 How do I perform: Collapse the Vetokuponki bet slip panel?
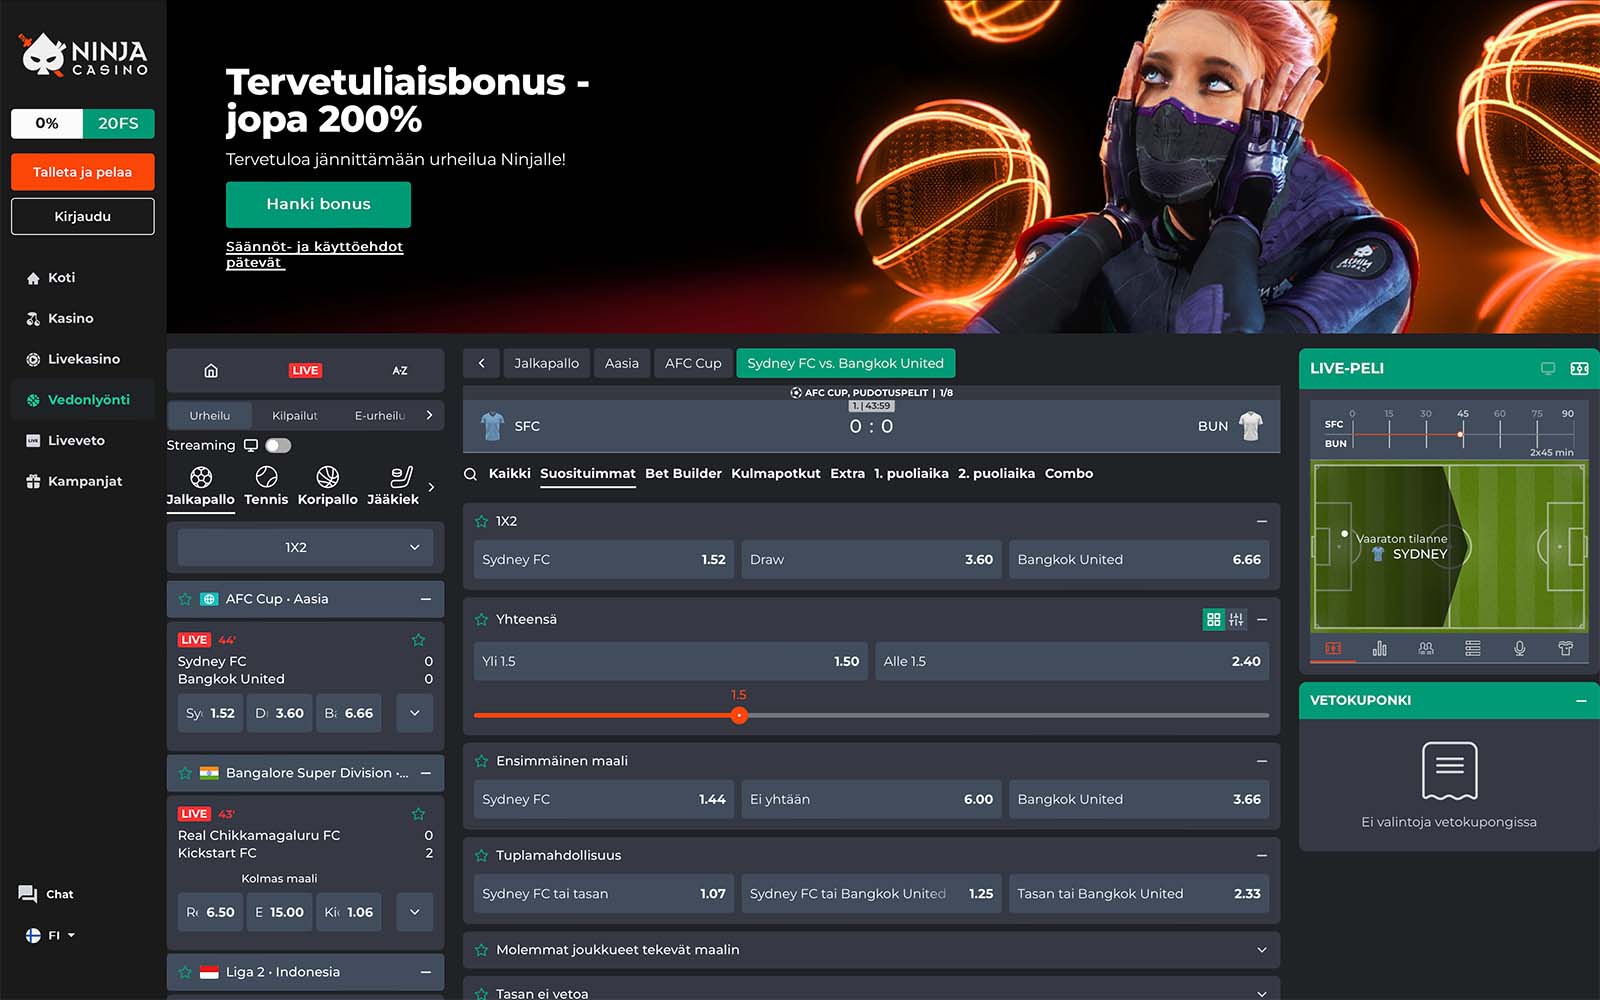[x=1581, y=701]
